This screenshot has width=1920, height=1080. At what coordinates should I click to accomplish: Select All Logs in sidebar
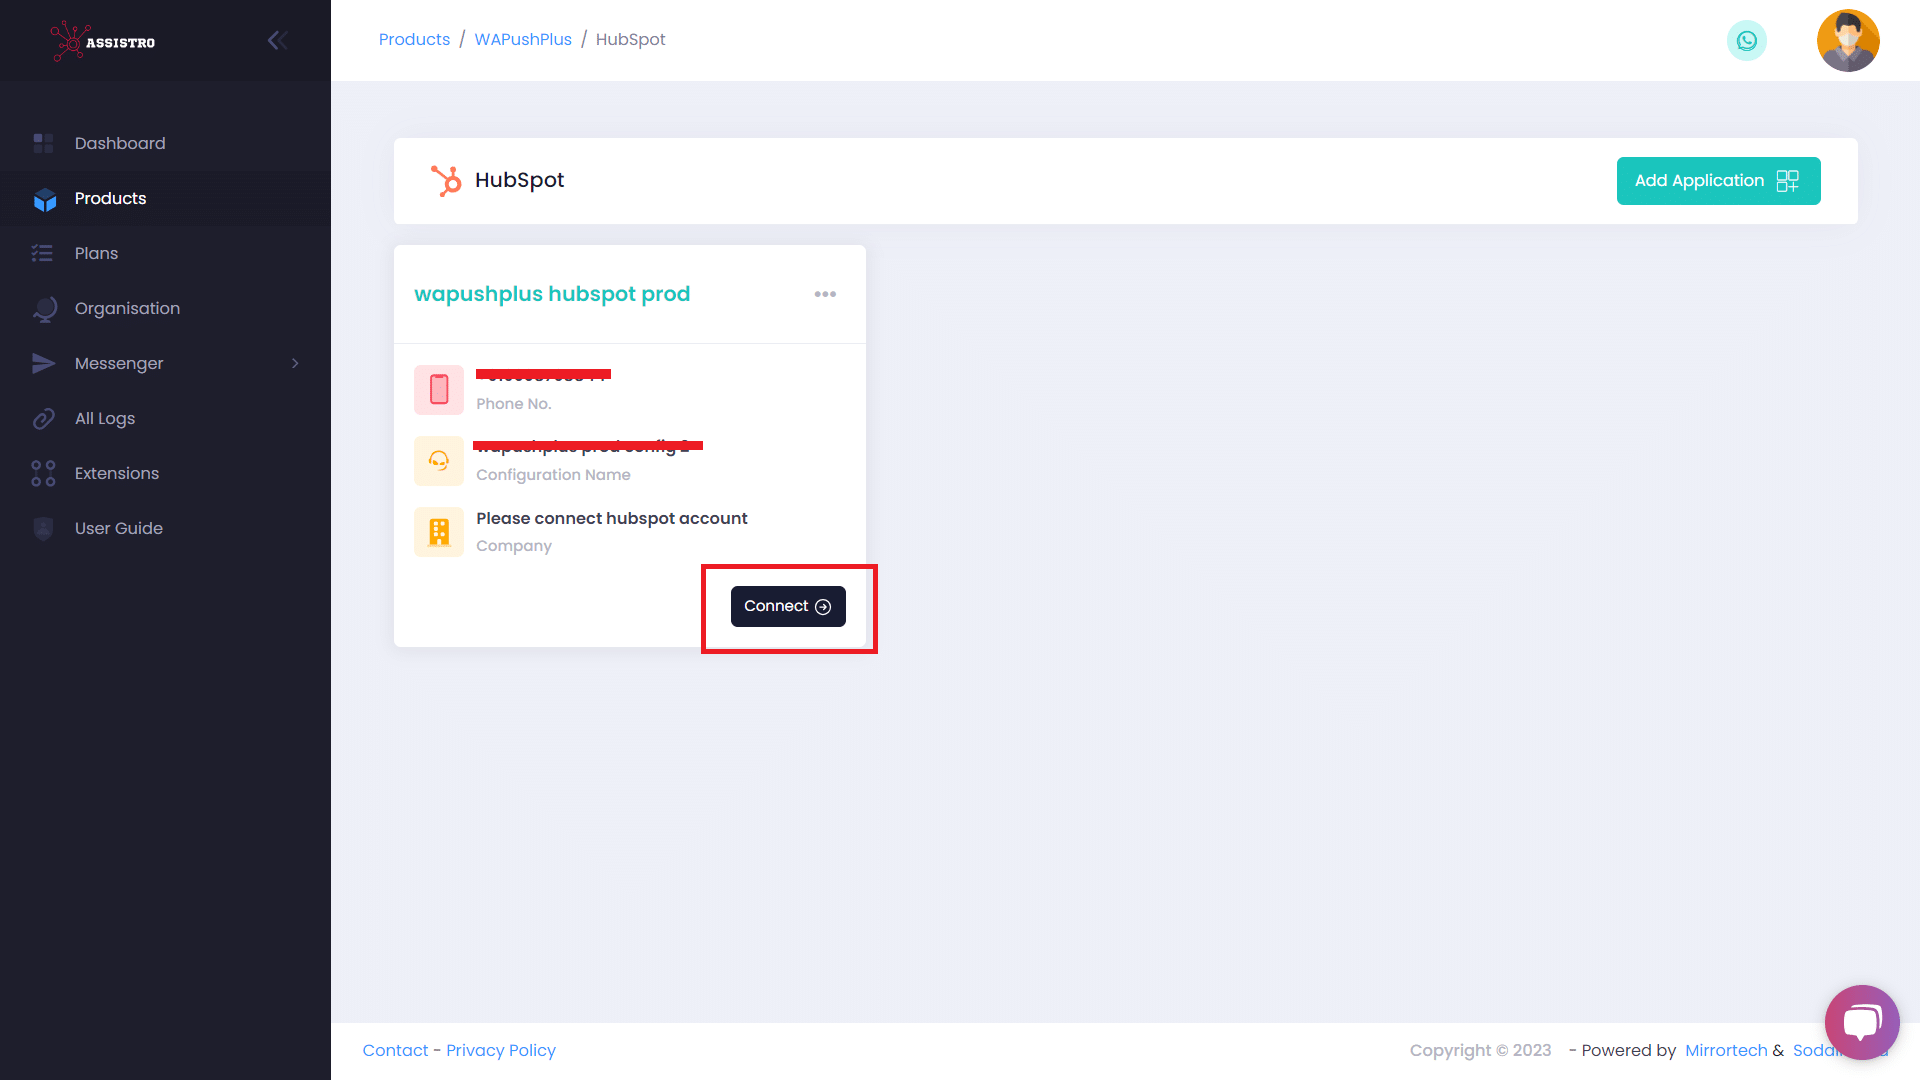pos(105,419)
